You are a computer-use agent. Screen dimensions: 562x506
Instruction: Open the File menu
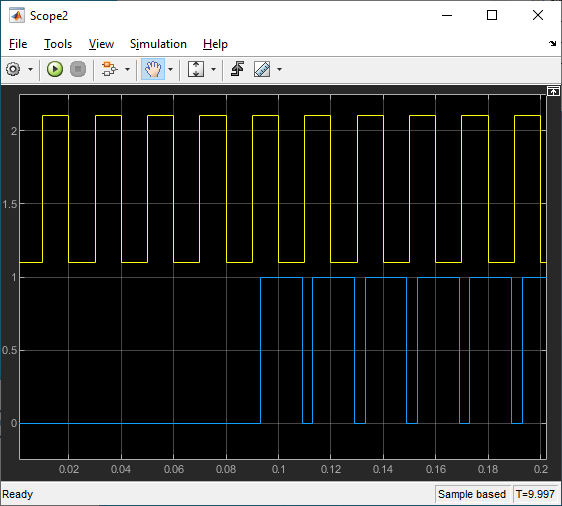18,44
